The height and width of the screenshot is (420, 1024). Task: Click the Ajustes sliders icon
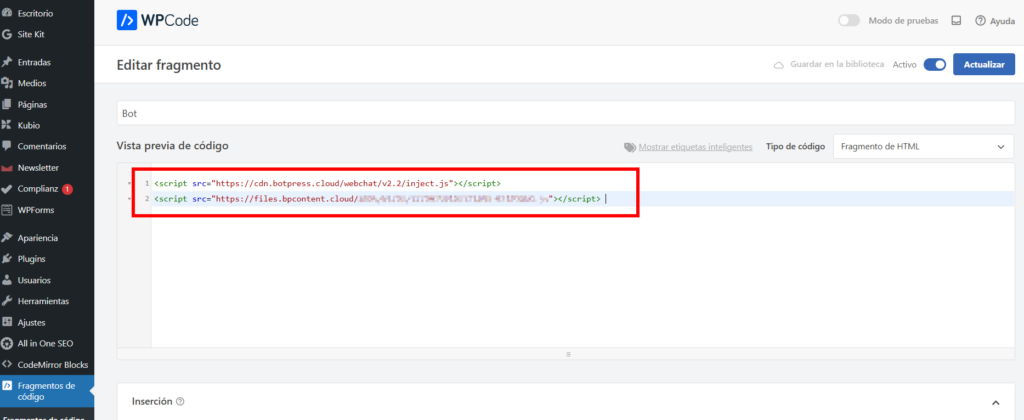coord(7,322)
